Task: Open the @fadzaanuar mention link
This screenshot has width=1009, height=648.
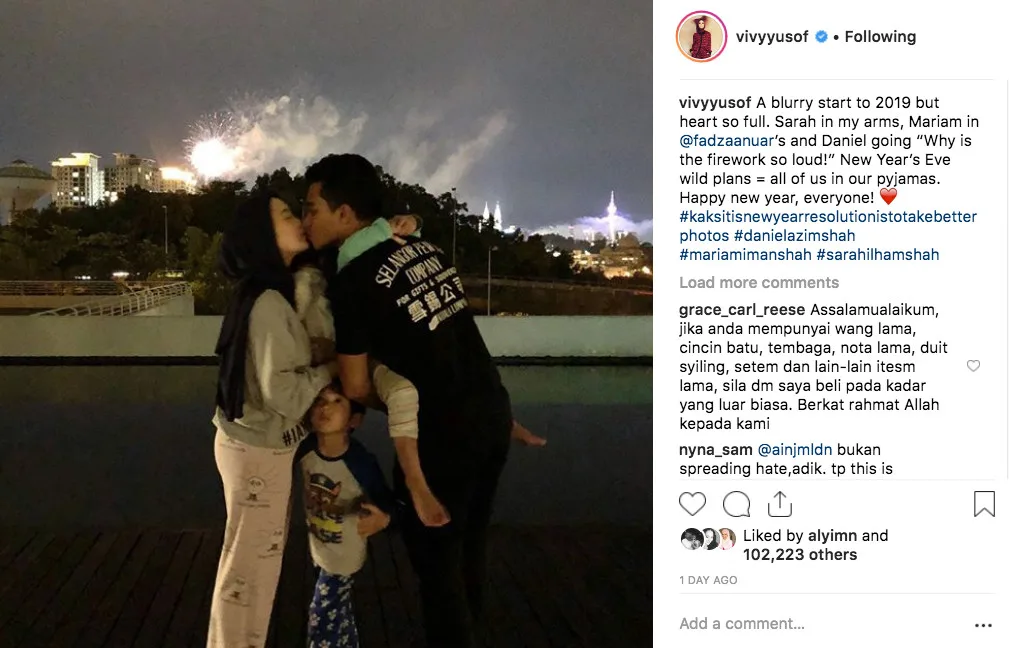Action: pyautogui.click(x=727, y=141)
